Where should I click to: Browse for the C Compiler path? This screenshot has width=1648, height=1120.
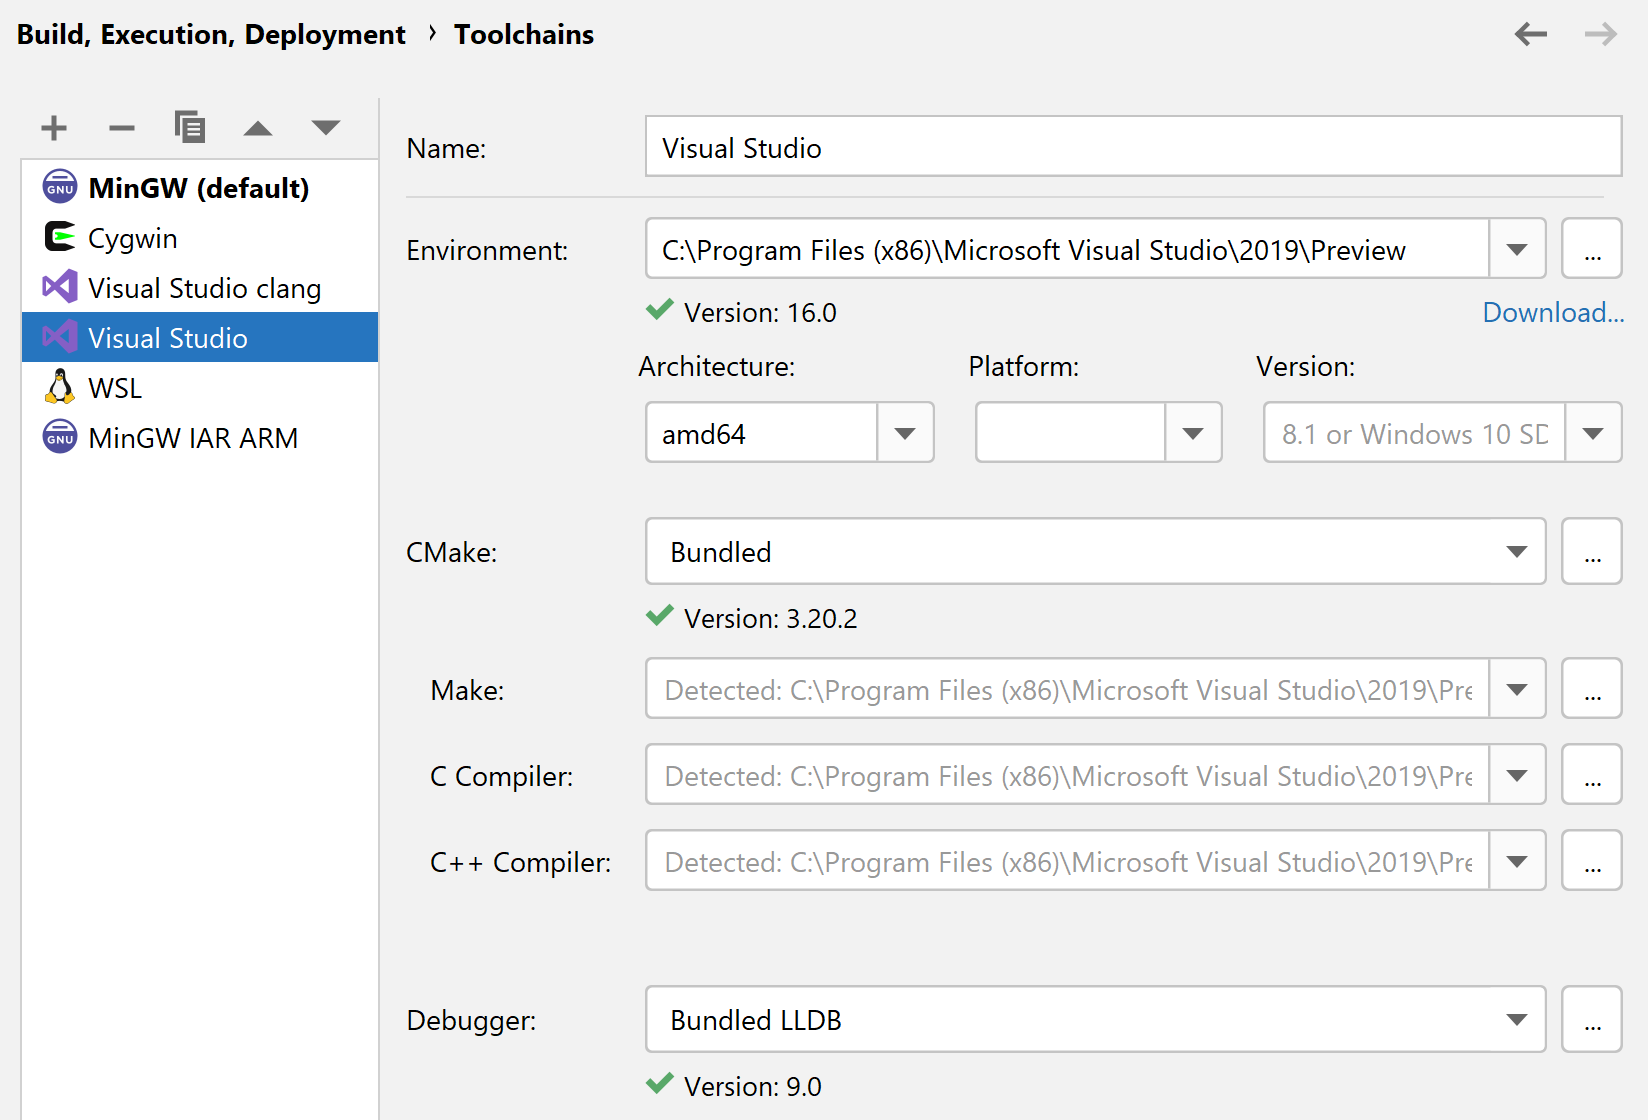1592,775
